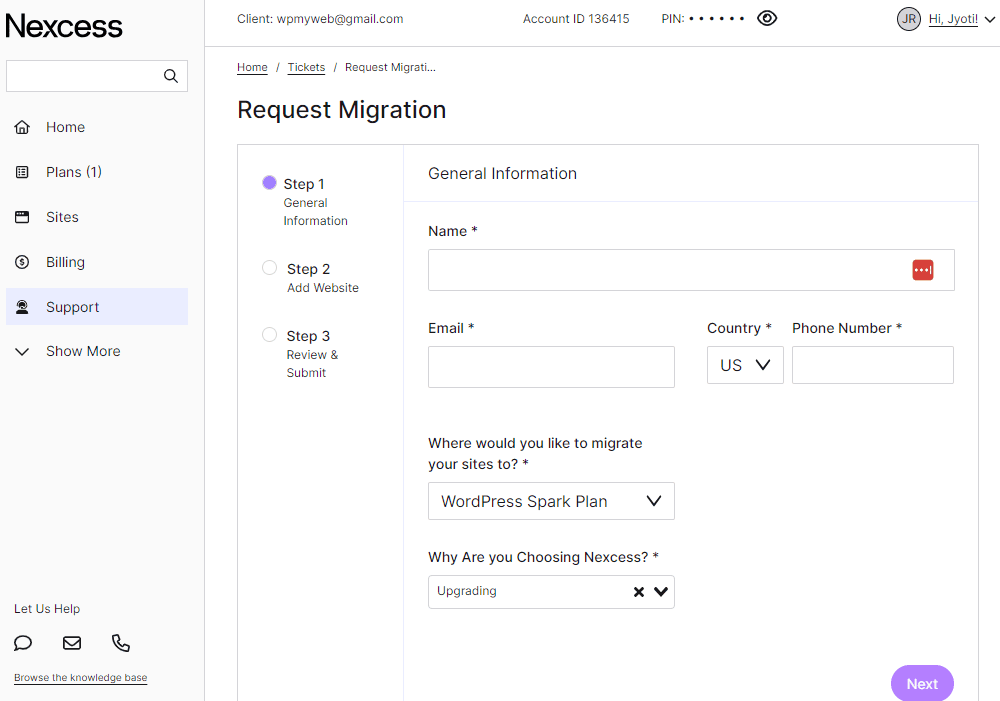Reveal the hidden PIN with the eye toggle

click(x=767, y=18)
